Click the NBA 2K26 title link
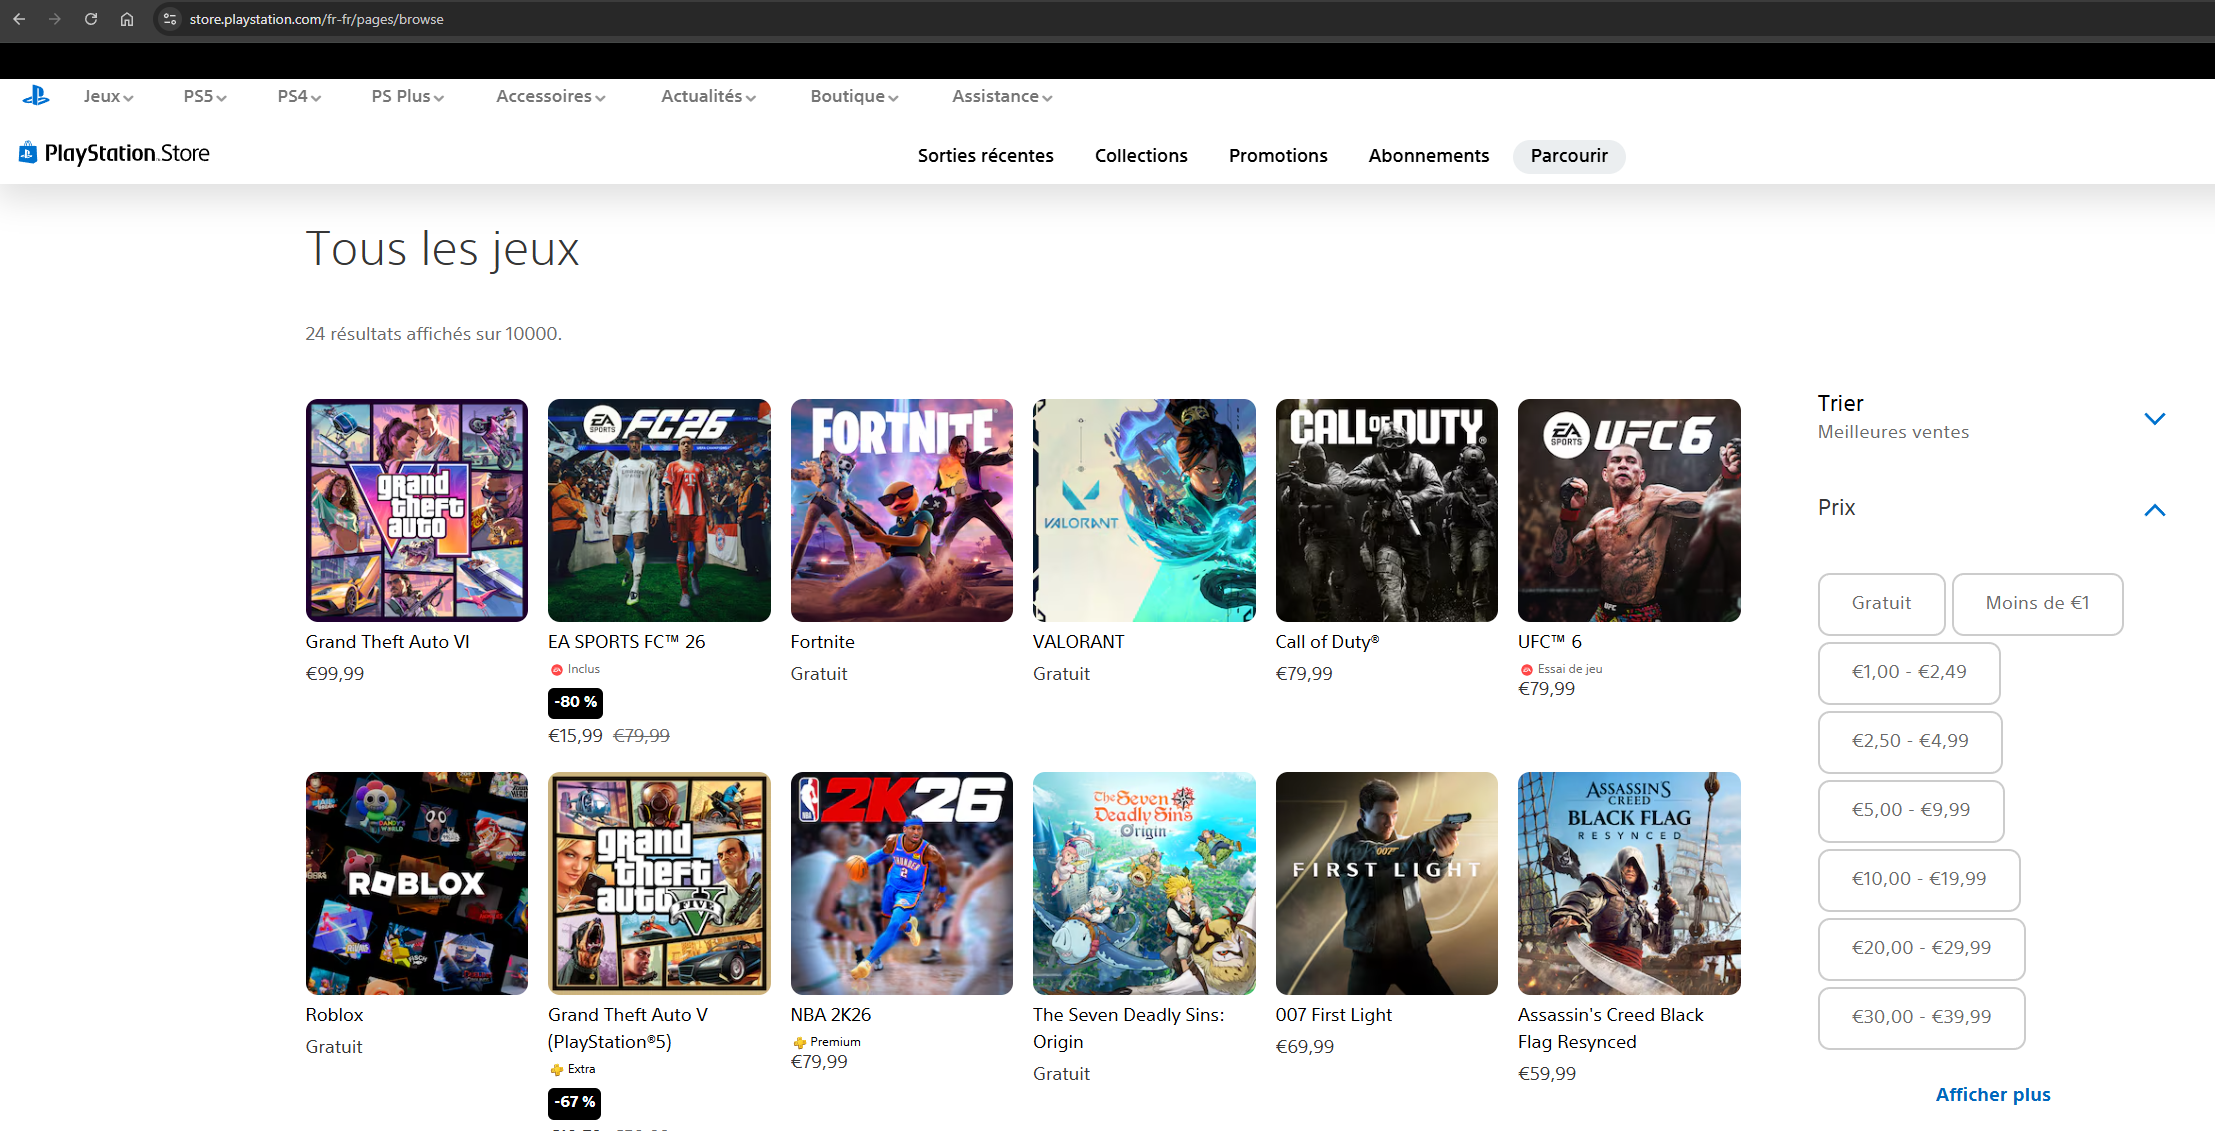The height and width of the screenshot is (1131, 2215). (831, 1015)
